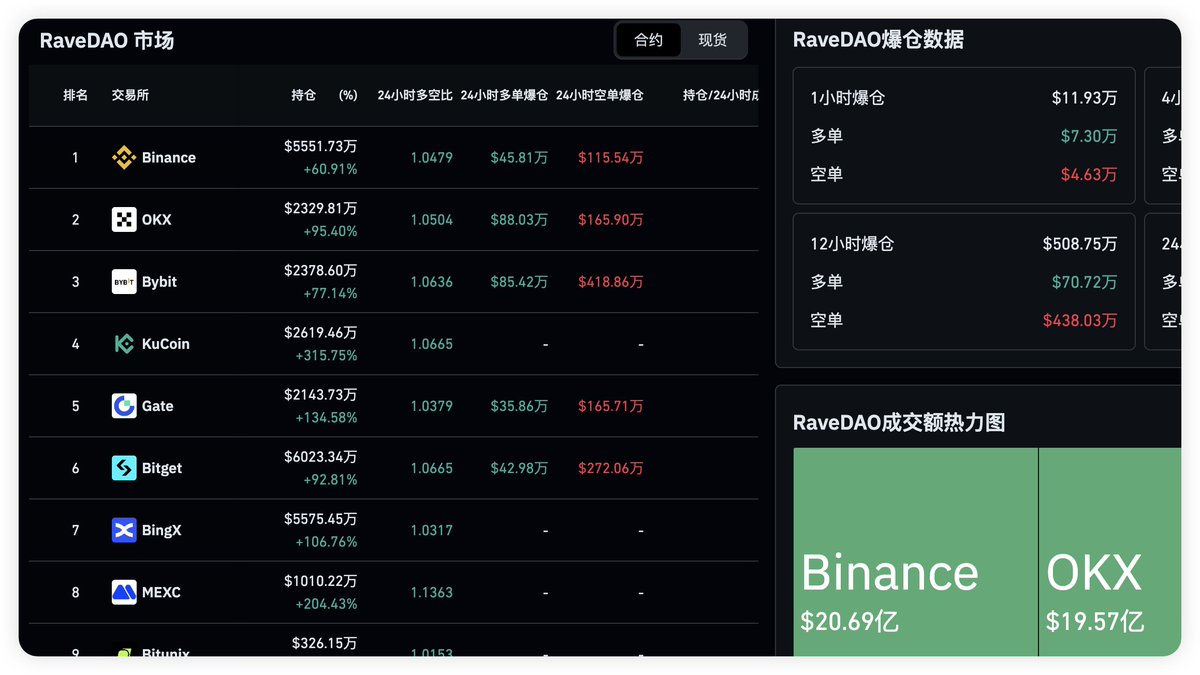
Task: Open the BingX exchange name link
Action: (162, 529)
